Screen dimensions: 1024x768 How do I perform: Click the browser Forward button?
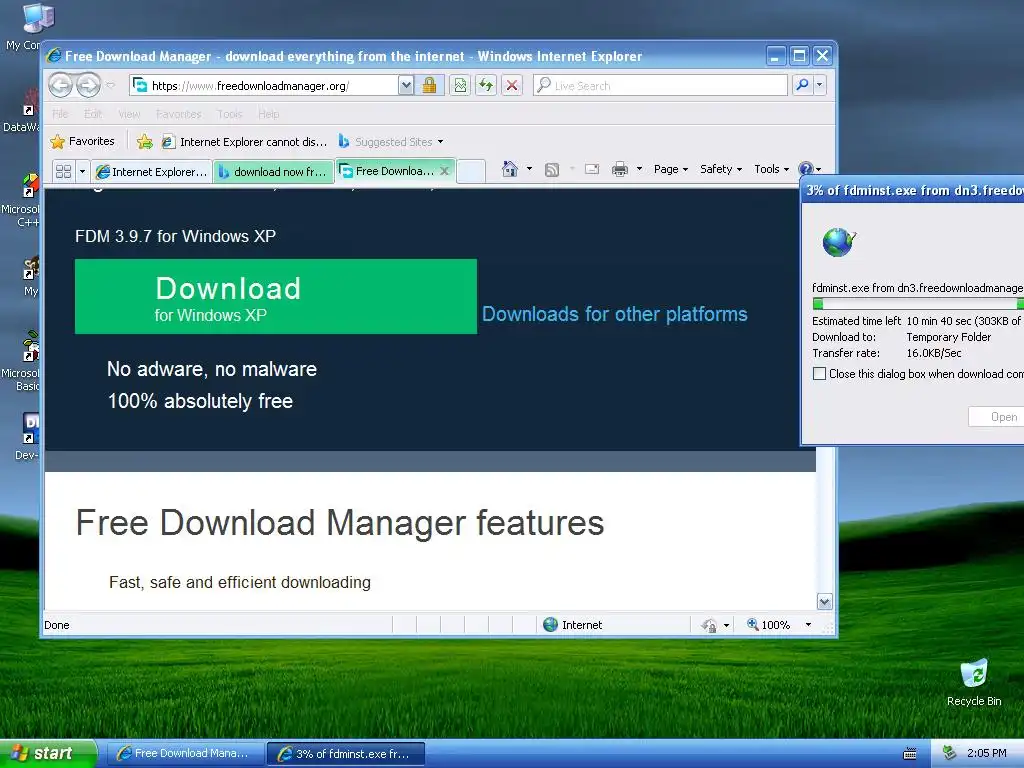[x=88, y=85]
